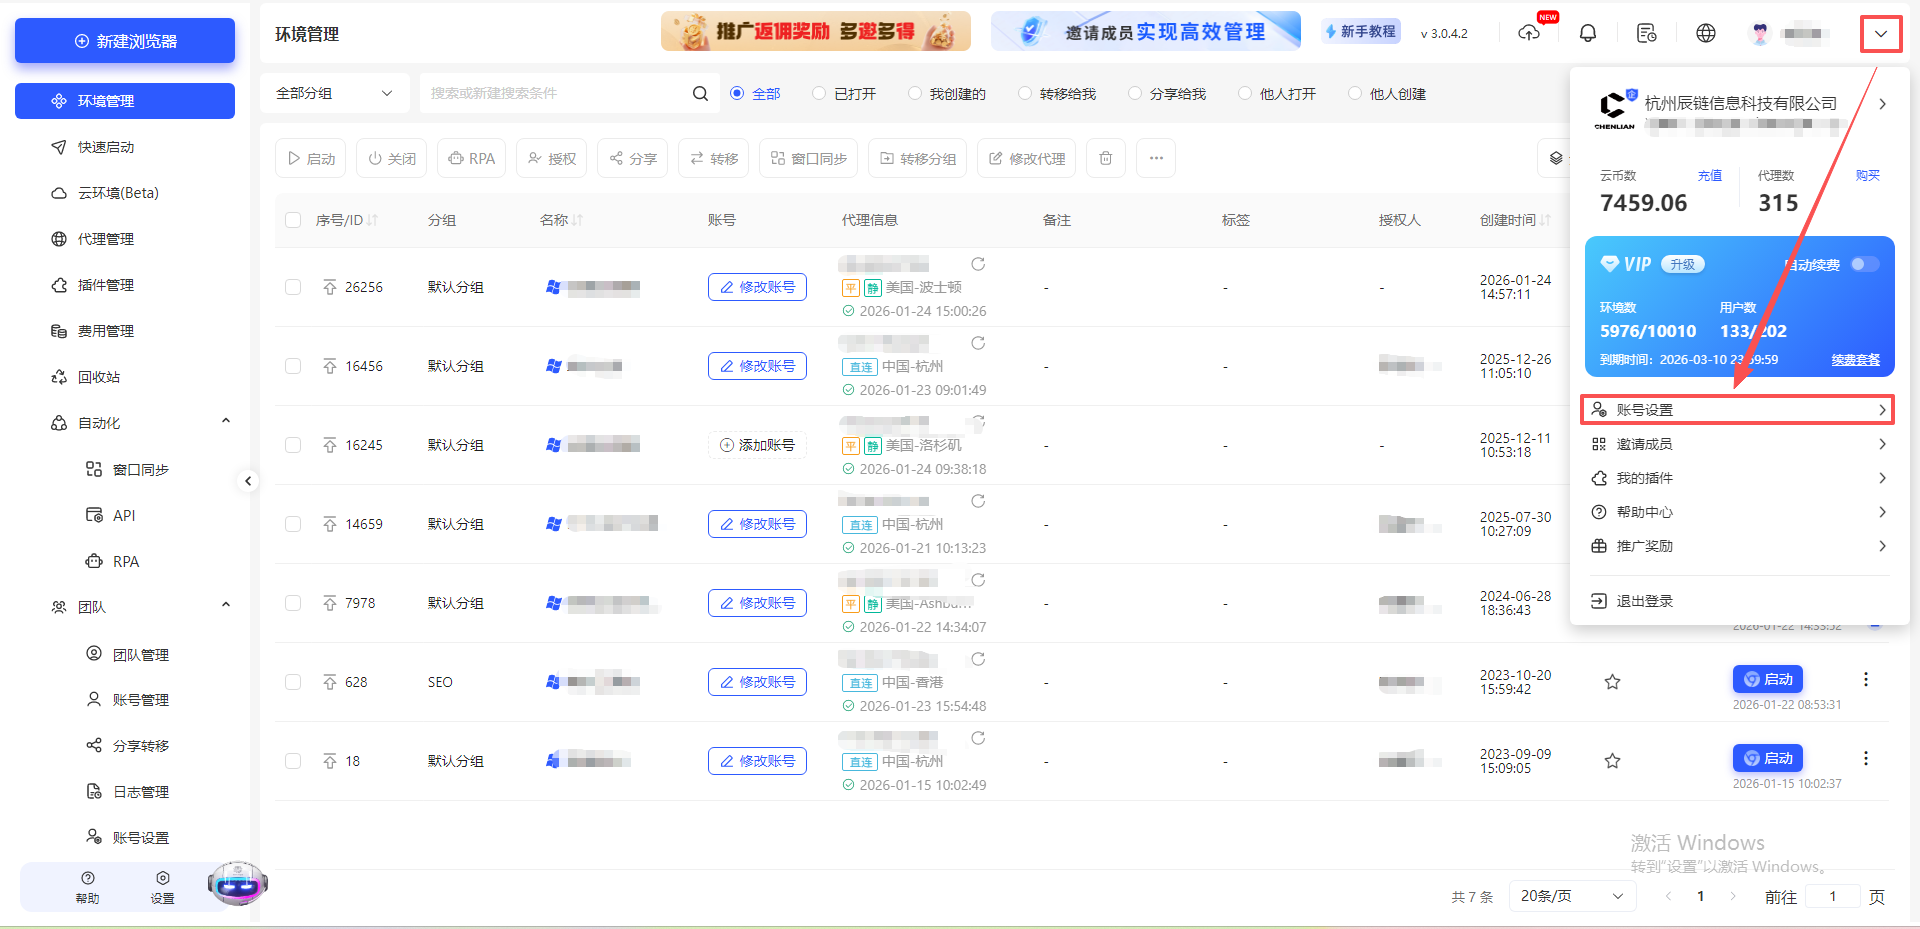Click the search input field
Image resolution: width=1920 pixels, height=929 pixels.
pyautogui.click(x=560, y=93)
